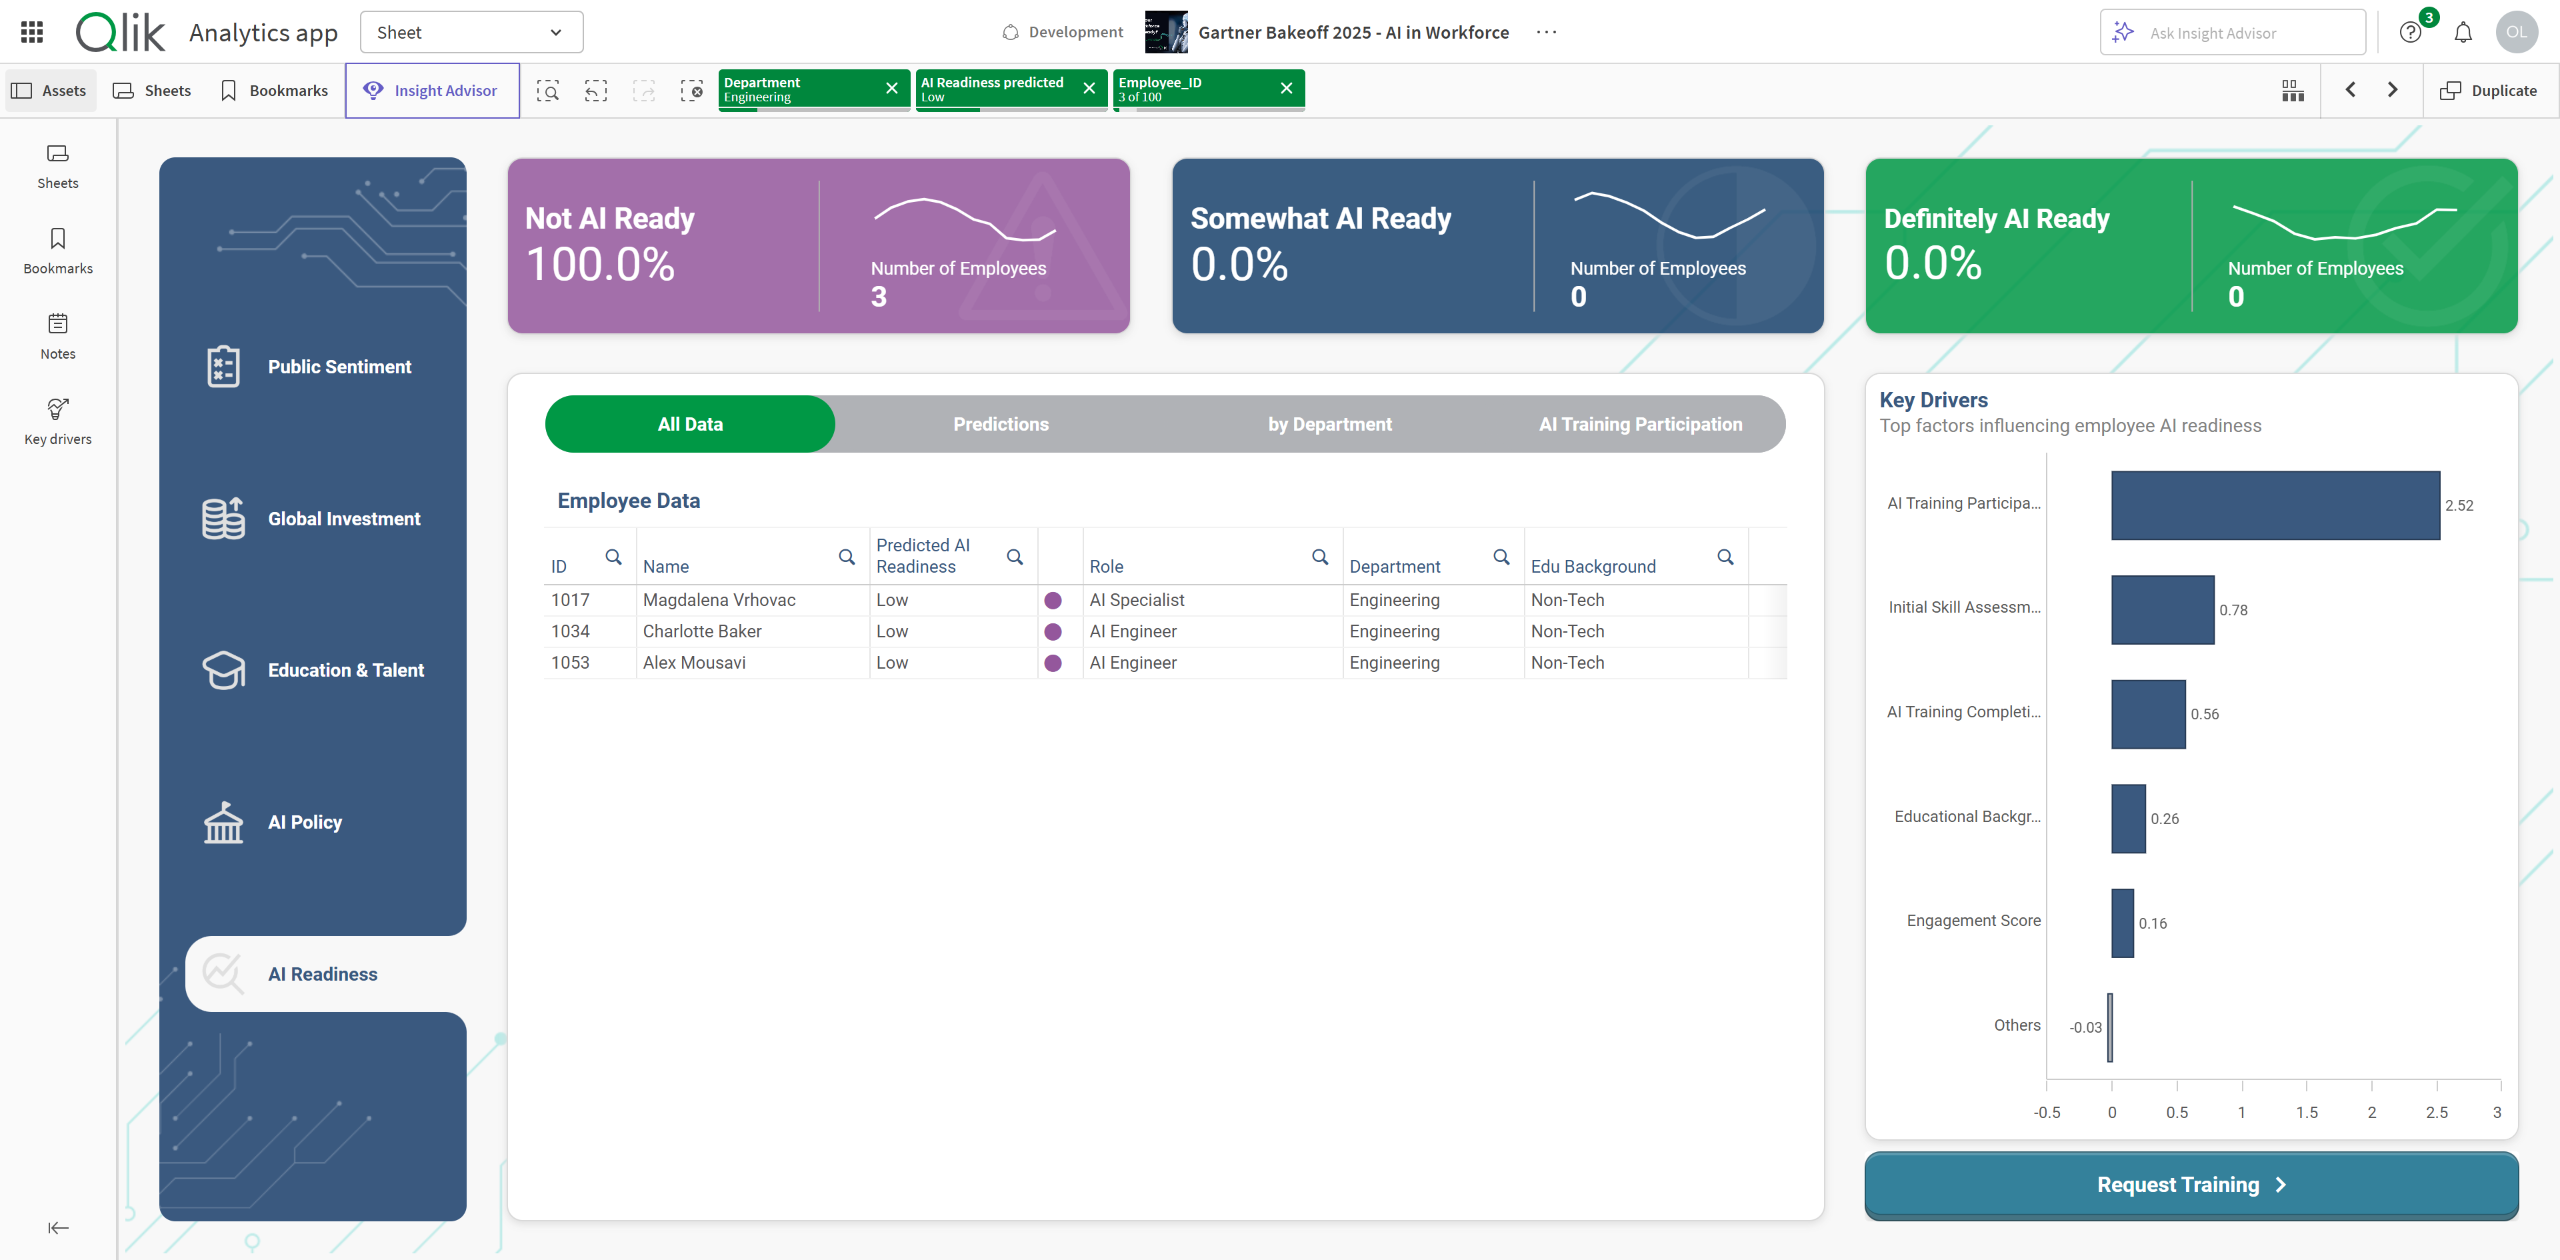Open help icon with badge

2411,32
